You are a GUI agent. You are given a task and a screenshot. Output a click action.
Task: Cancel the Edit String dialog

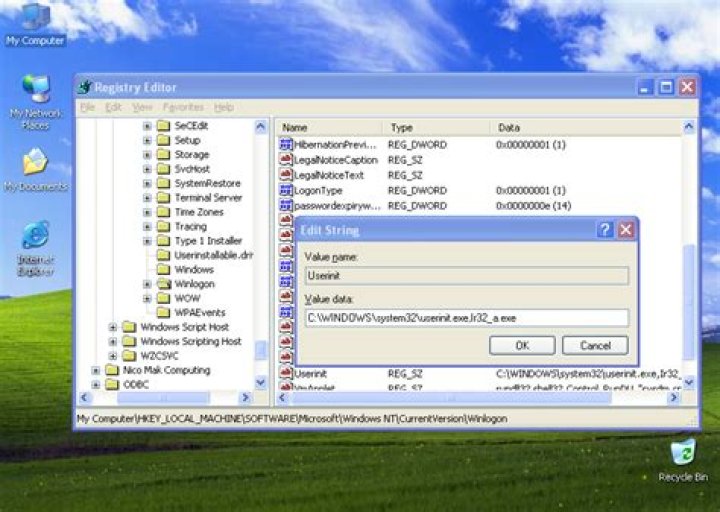click(595, 345)
